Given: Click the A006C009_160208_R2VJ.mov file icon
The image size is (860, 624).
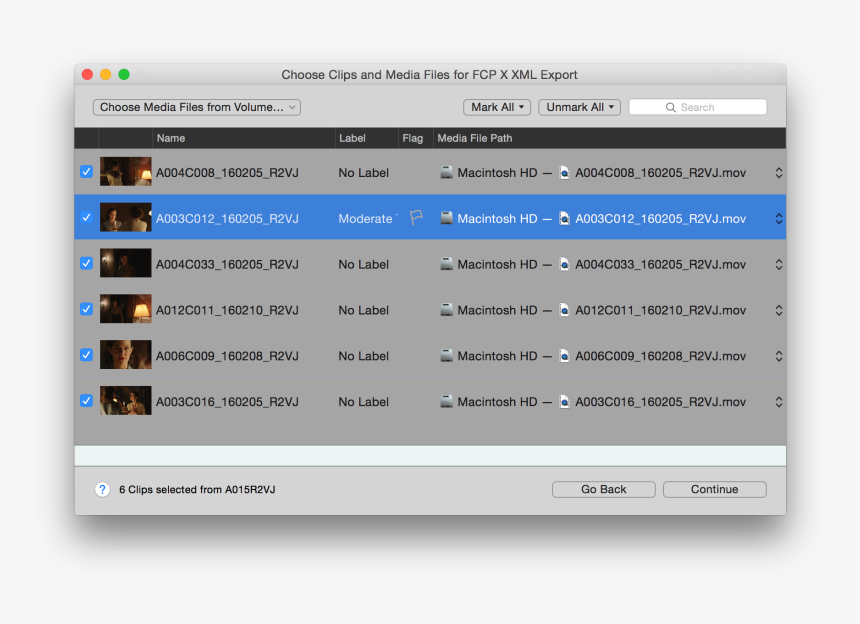Looking at the screenshot, I should pos(565,356).
